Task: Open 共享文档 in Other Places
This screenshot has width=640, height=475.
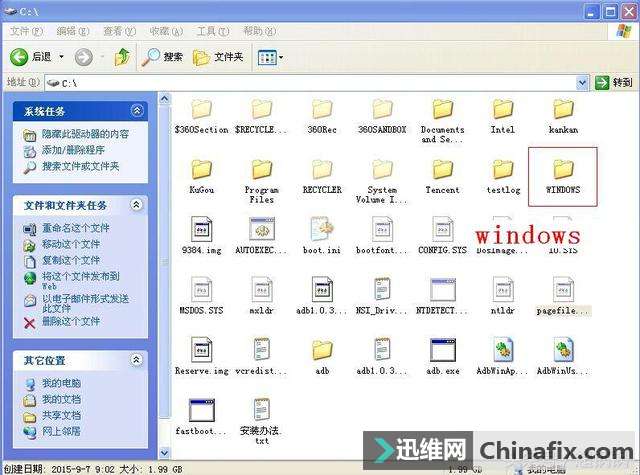Action: pos(61,415)
